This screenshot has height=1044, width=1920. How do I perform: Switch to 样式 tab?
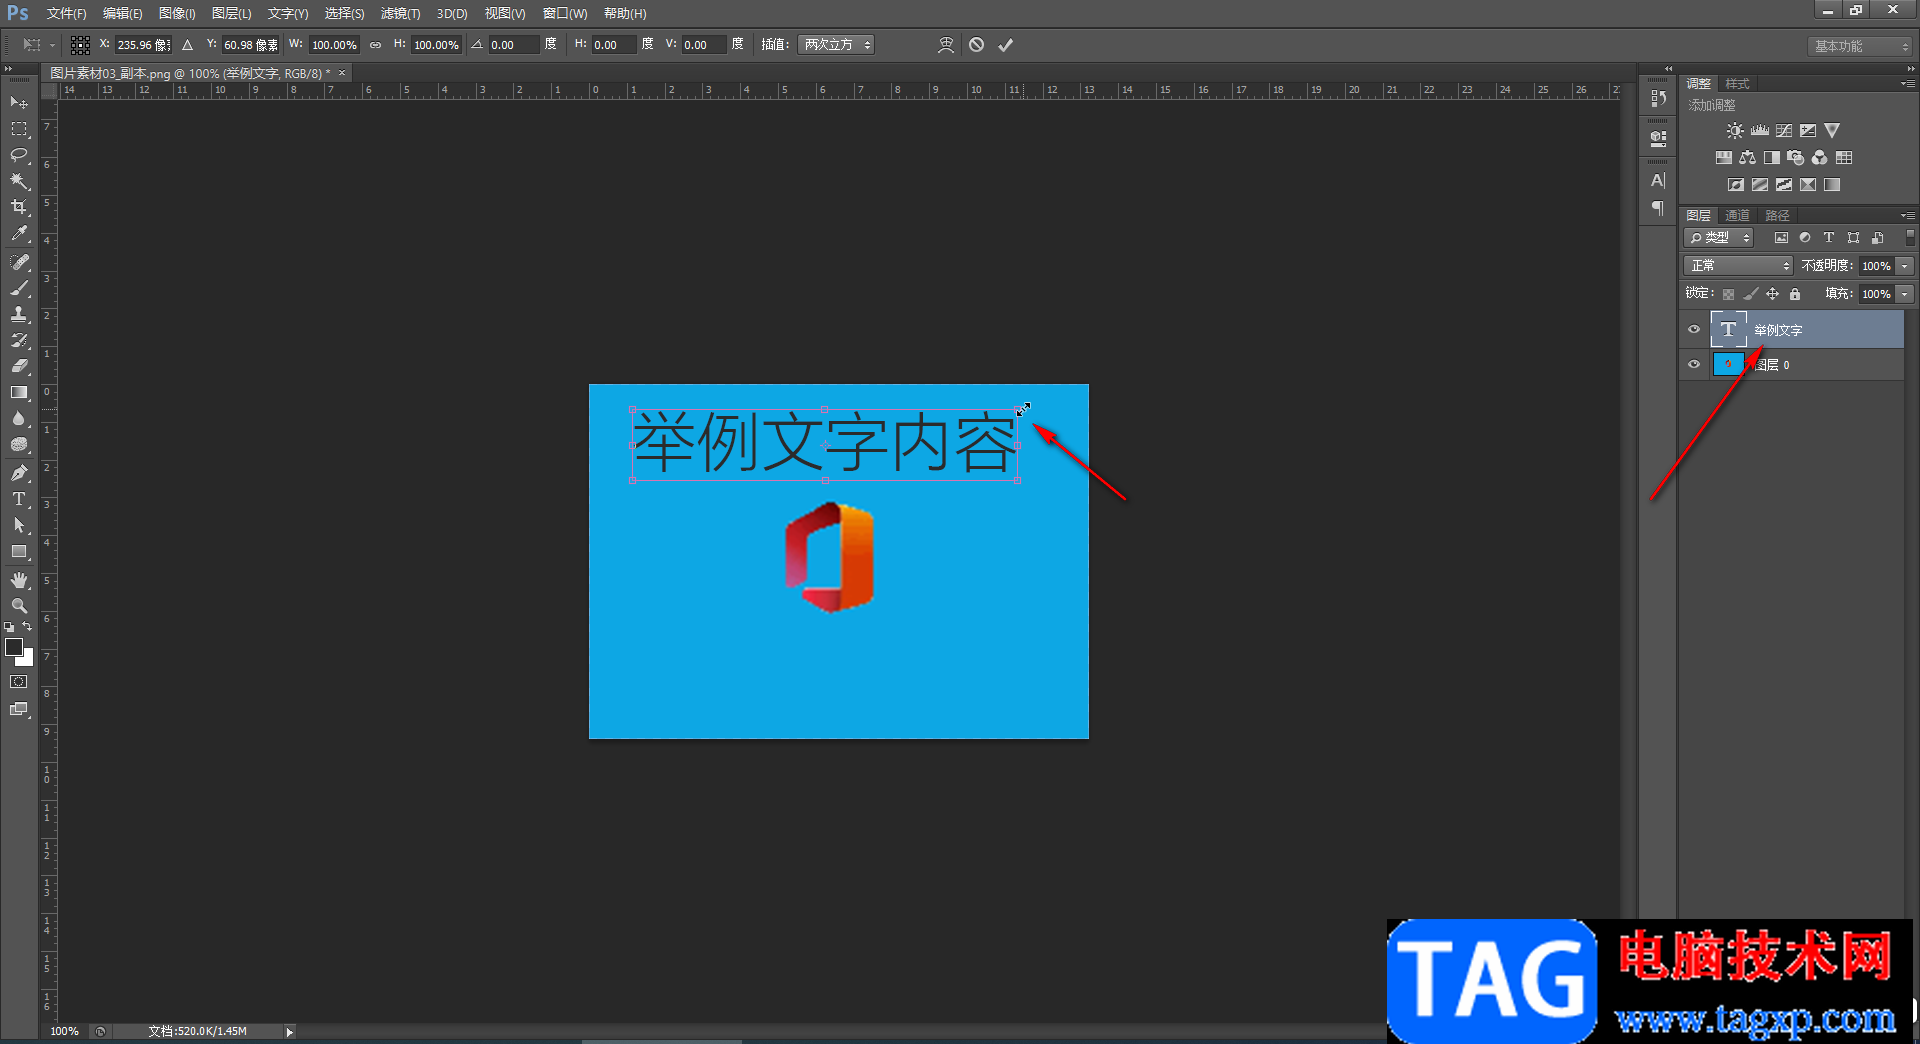coord(1737,84)
